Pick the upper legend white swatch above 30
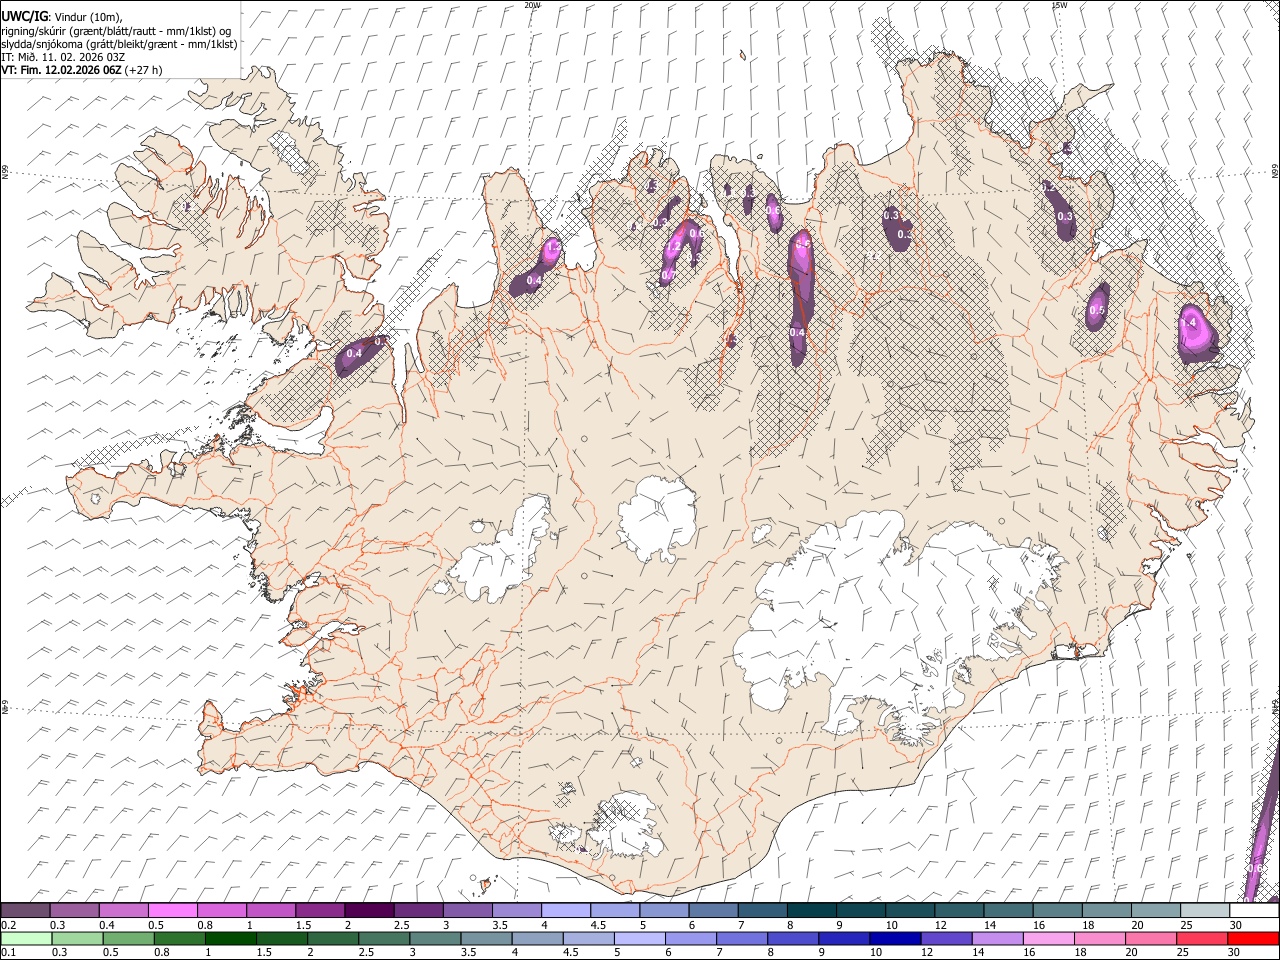The height and width of the screenshot is (960, 1280). pos(1253,911)
